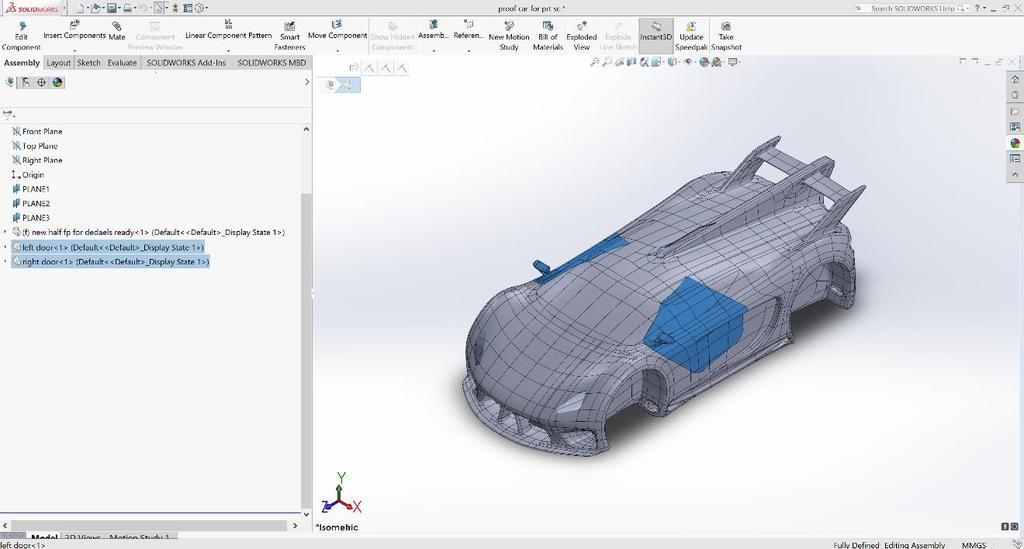The image size is (1024, 549).
Task: Open Appearances tab in task pane
Action: [x=1015, y=142]
